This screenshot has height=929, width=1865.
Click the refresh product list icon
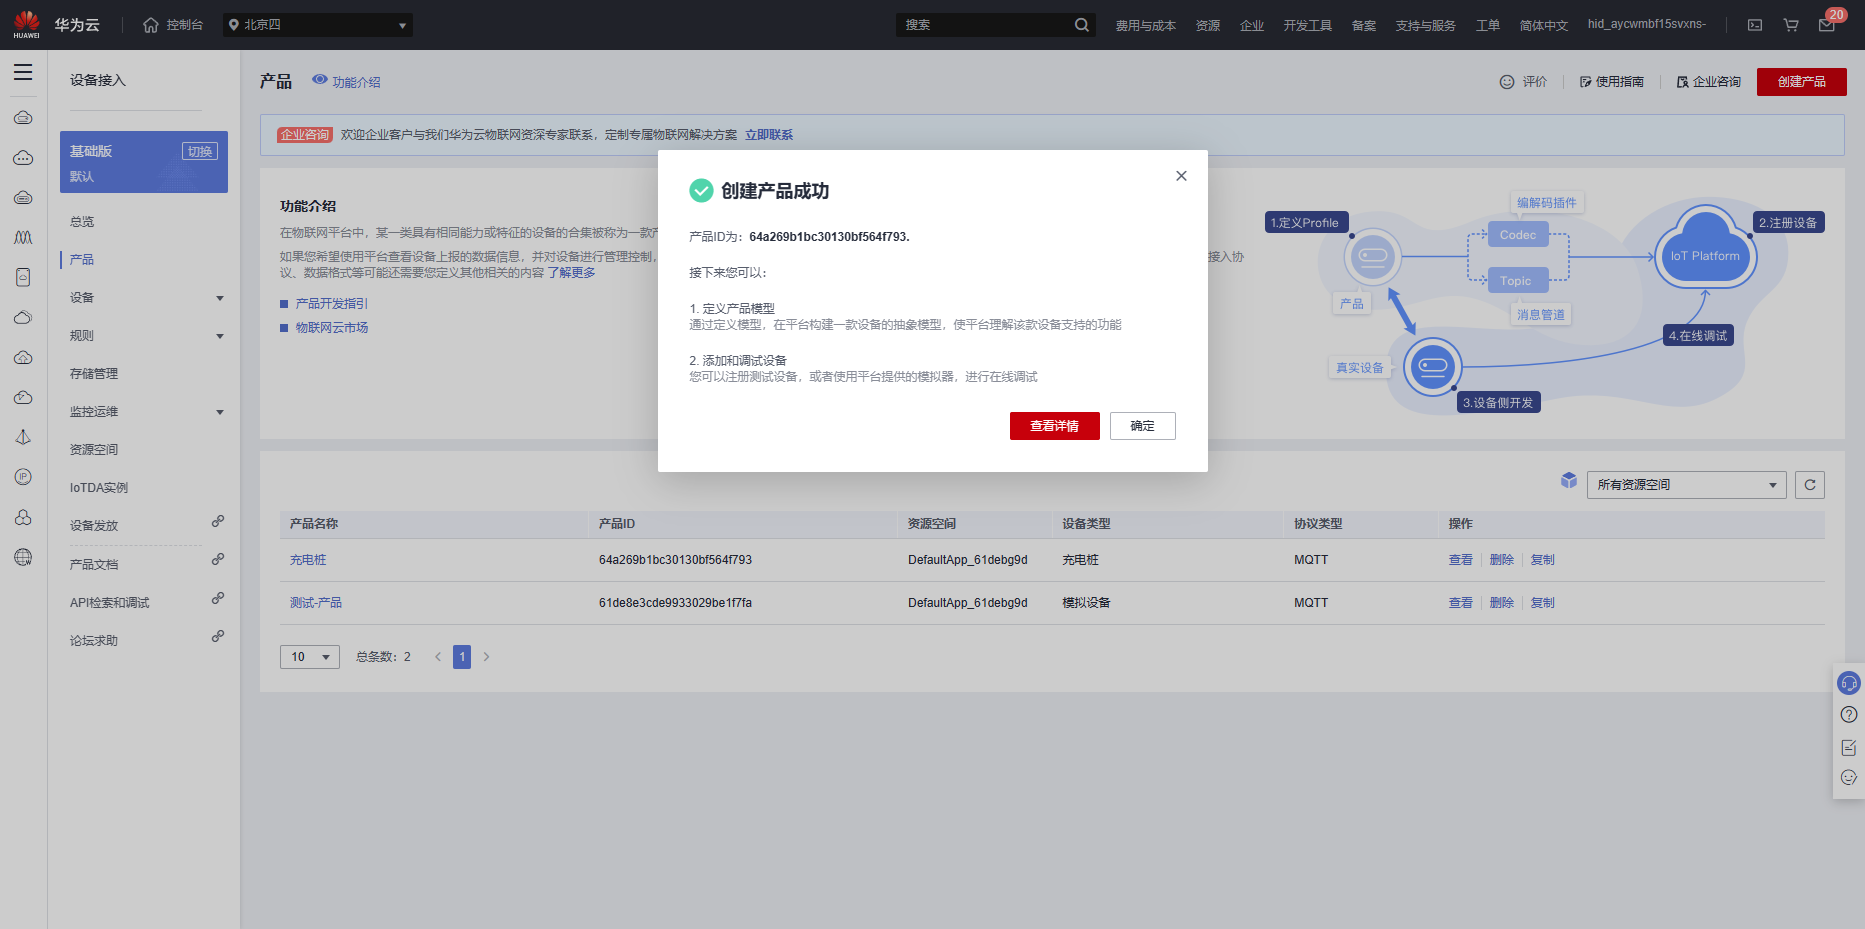(1810, 485)
